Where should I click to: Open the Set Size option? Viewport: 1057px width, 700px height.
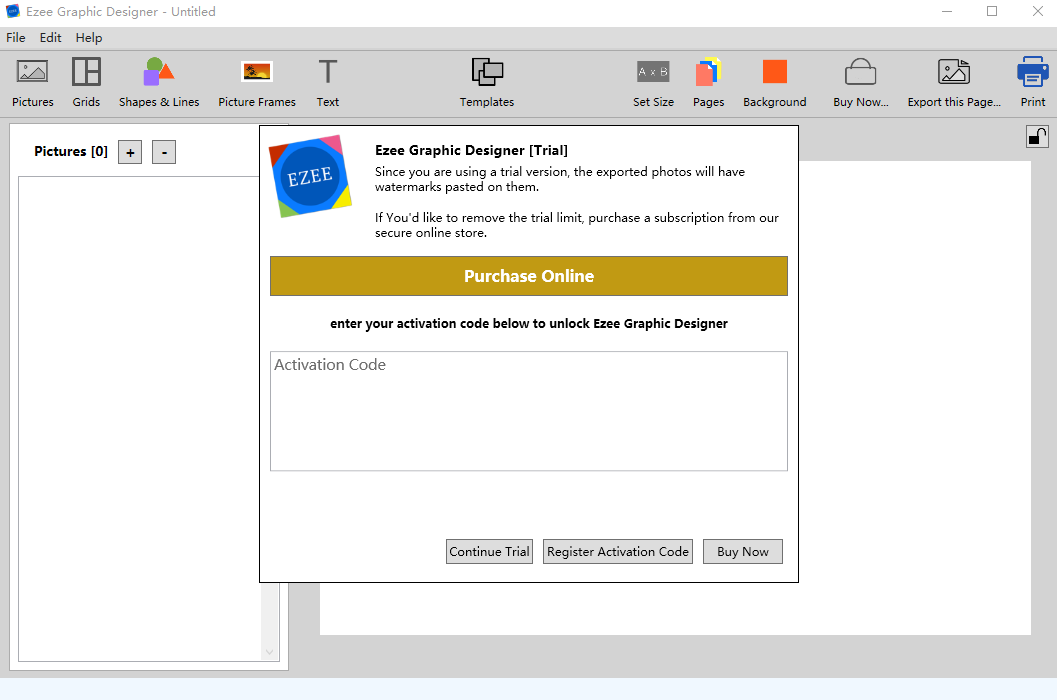pyautogui.click(x=653, y=83)
